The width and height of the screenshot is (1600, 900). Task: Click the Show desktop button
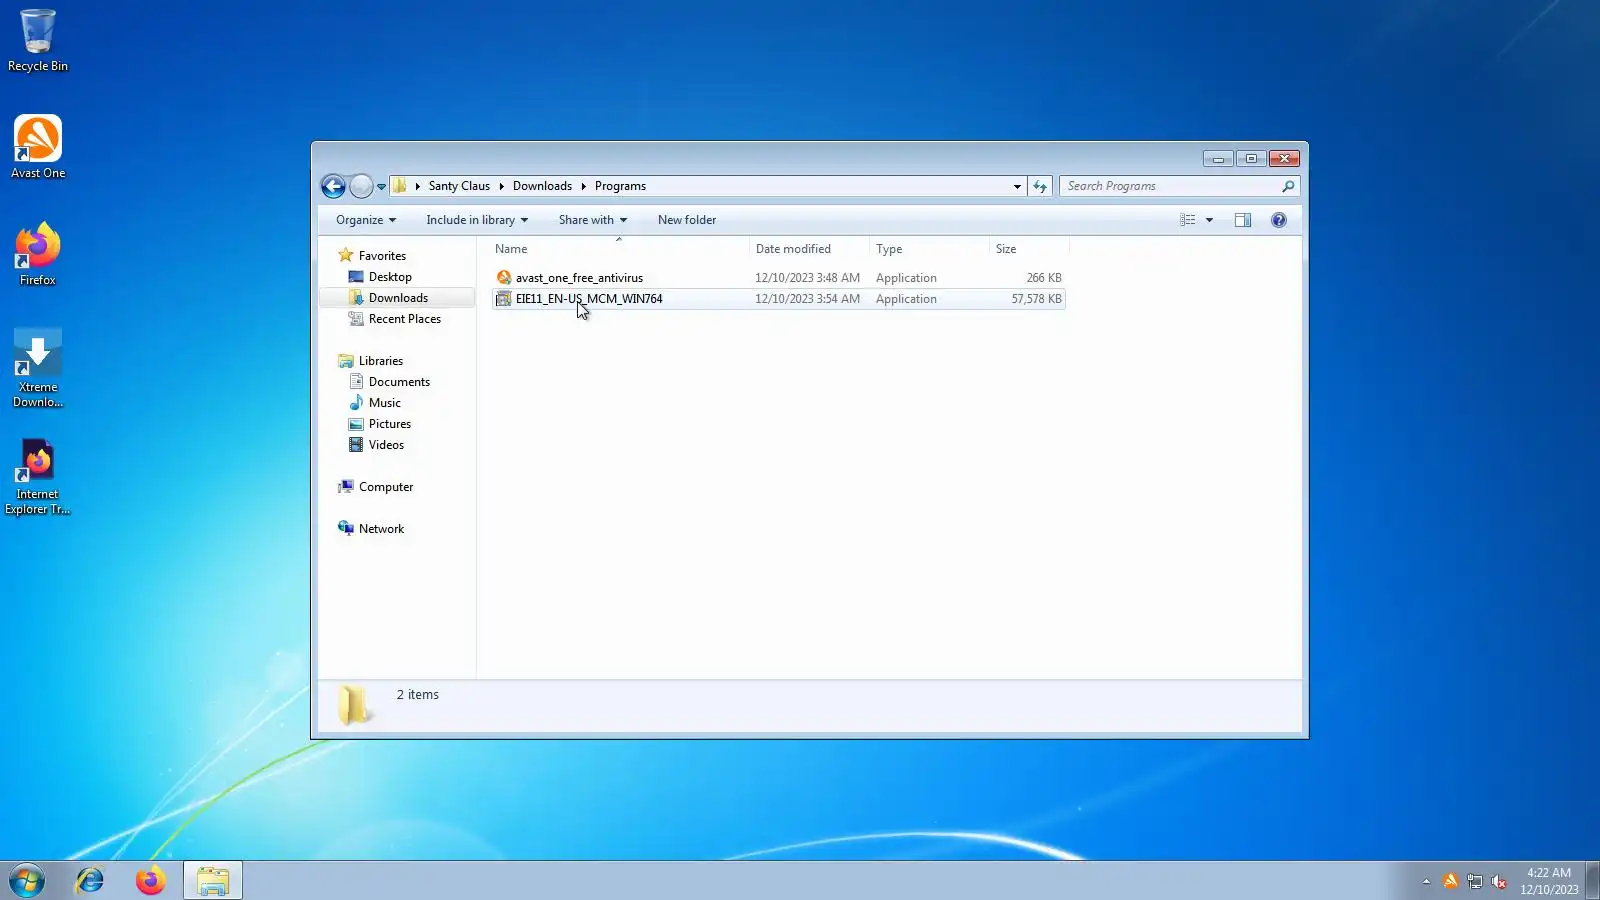(x=1593, y=881)
